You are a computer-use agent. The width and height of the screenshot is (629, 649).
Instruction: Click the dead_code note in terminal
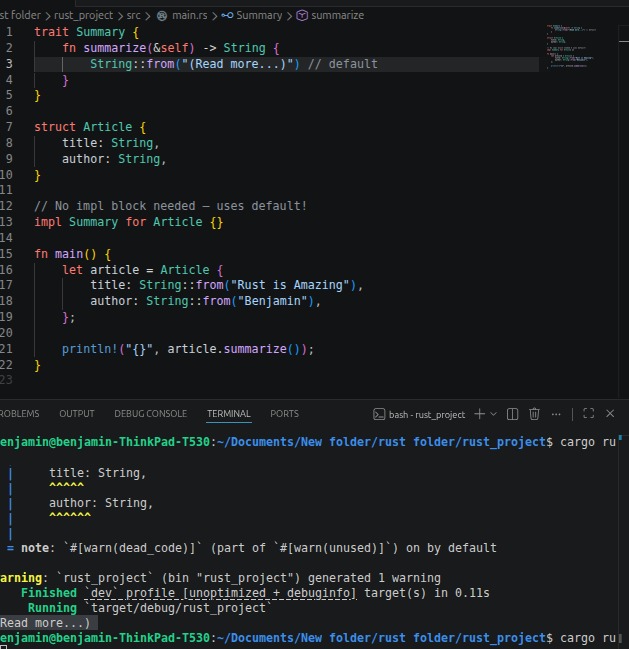[252, 548]
